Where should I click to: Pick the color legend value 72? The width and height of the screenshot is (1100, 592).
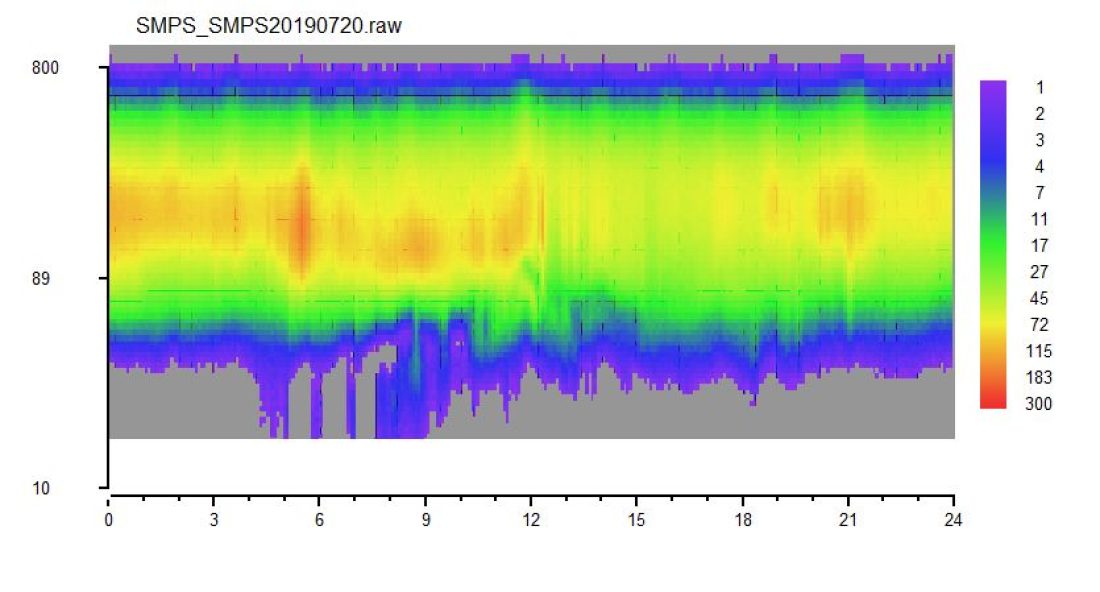pyautogui.click(x=1040, y=325)
